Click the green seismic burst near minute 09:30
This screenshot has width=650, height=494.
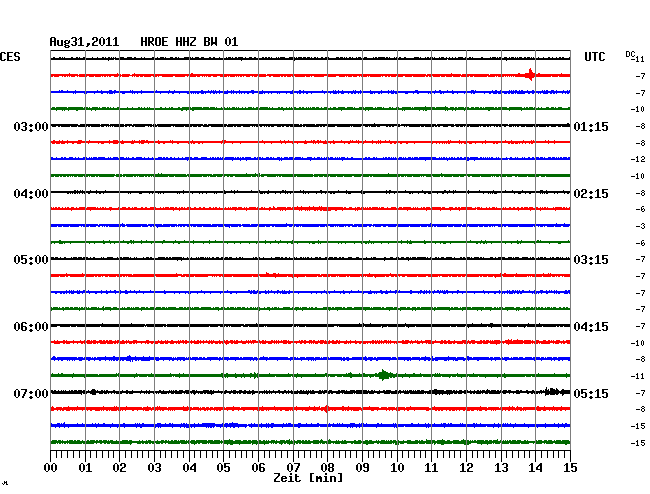[x=384, y=375]
